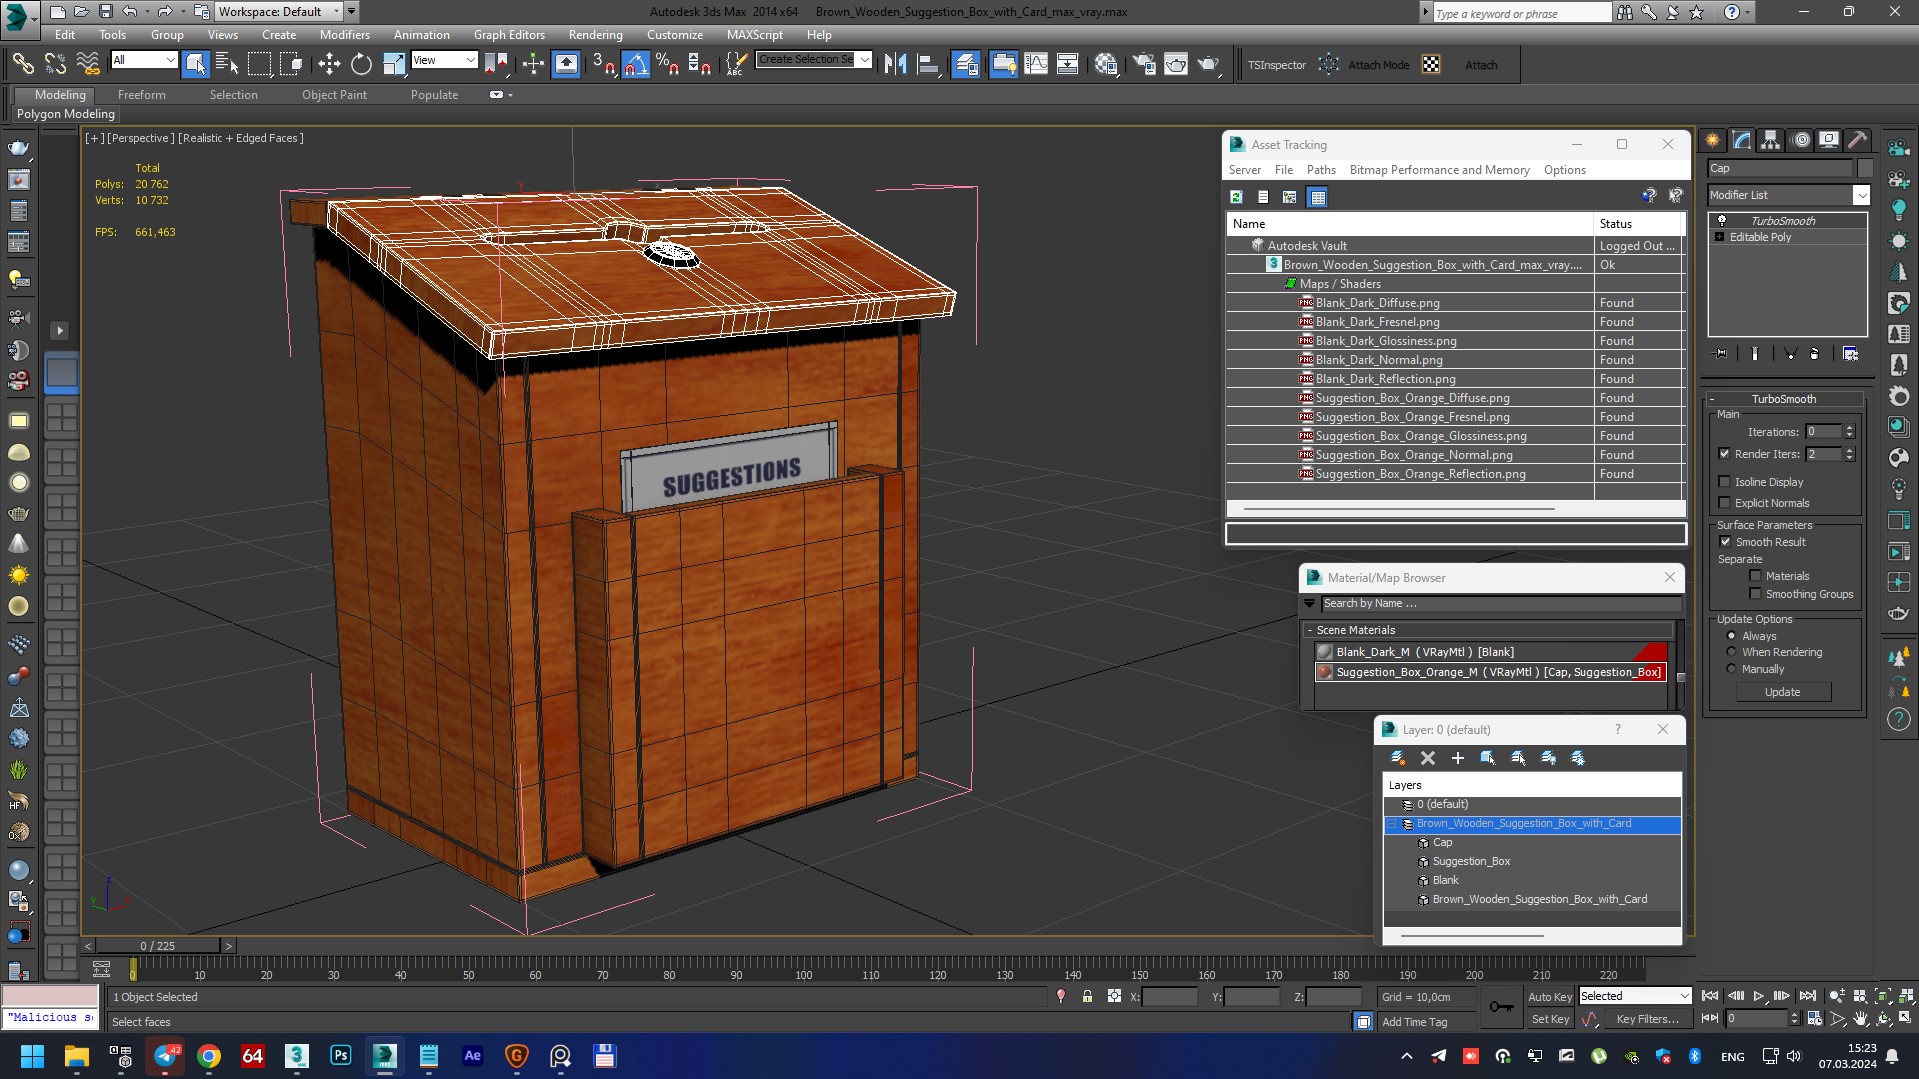Add selected objects to layer plus icon
1919x1079 pixels.
(x=1457, y=758)
